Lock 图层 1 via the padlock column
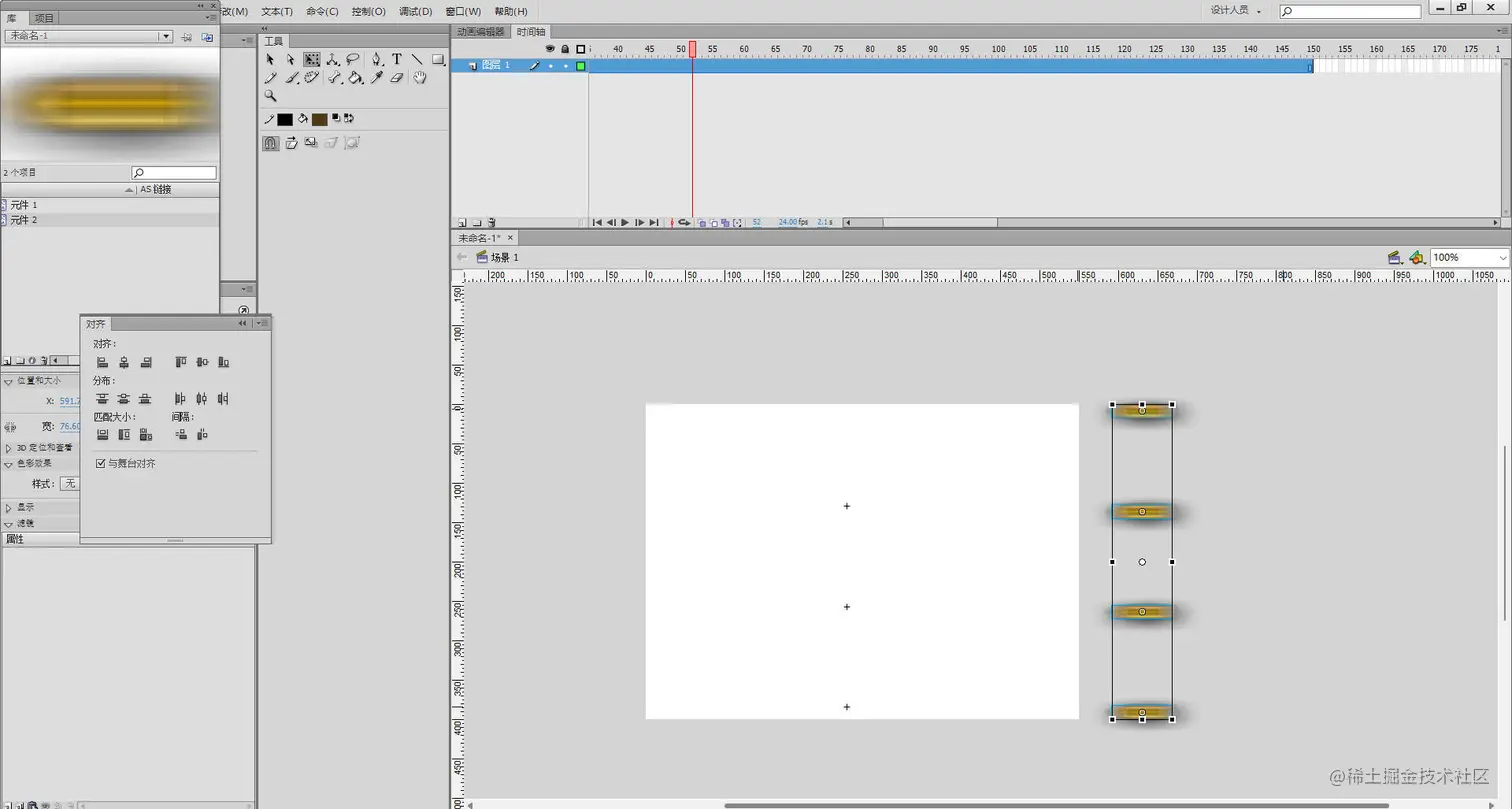The width and height of the screenshot is (1512, 809). point(566,65)
